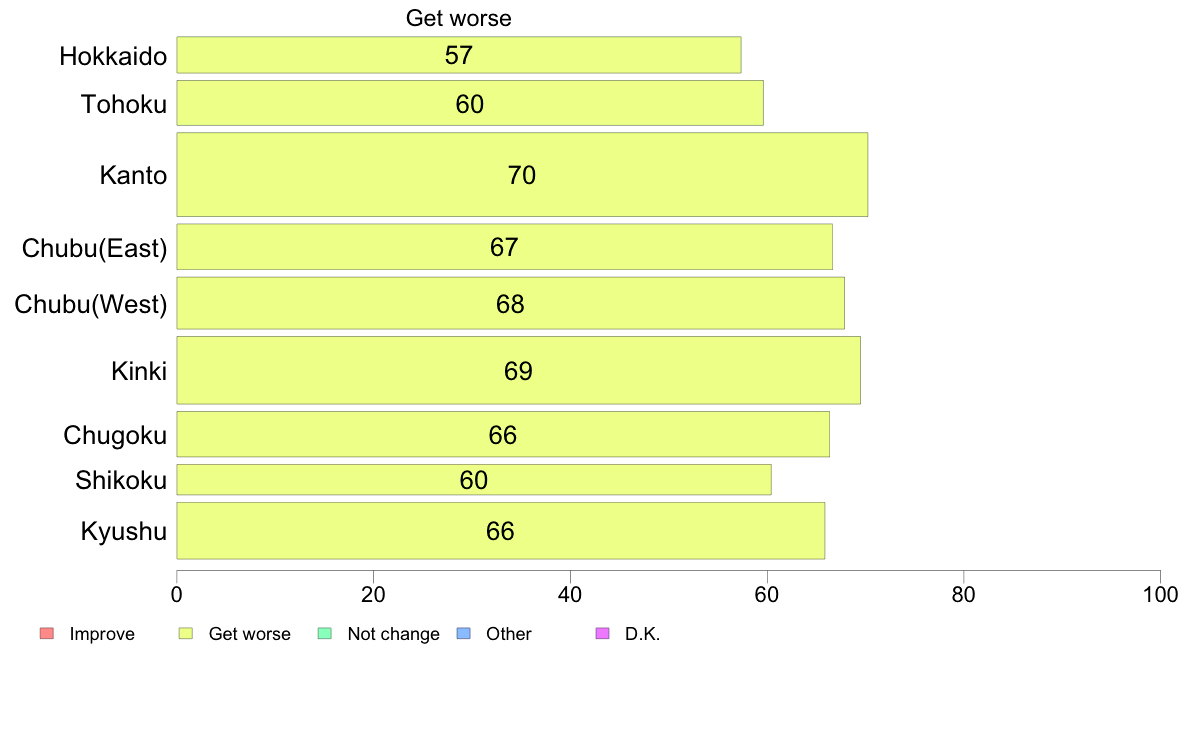Select the Chubu(West) bar showing 68
1188x736 pixels.
[511, 303]
